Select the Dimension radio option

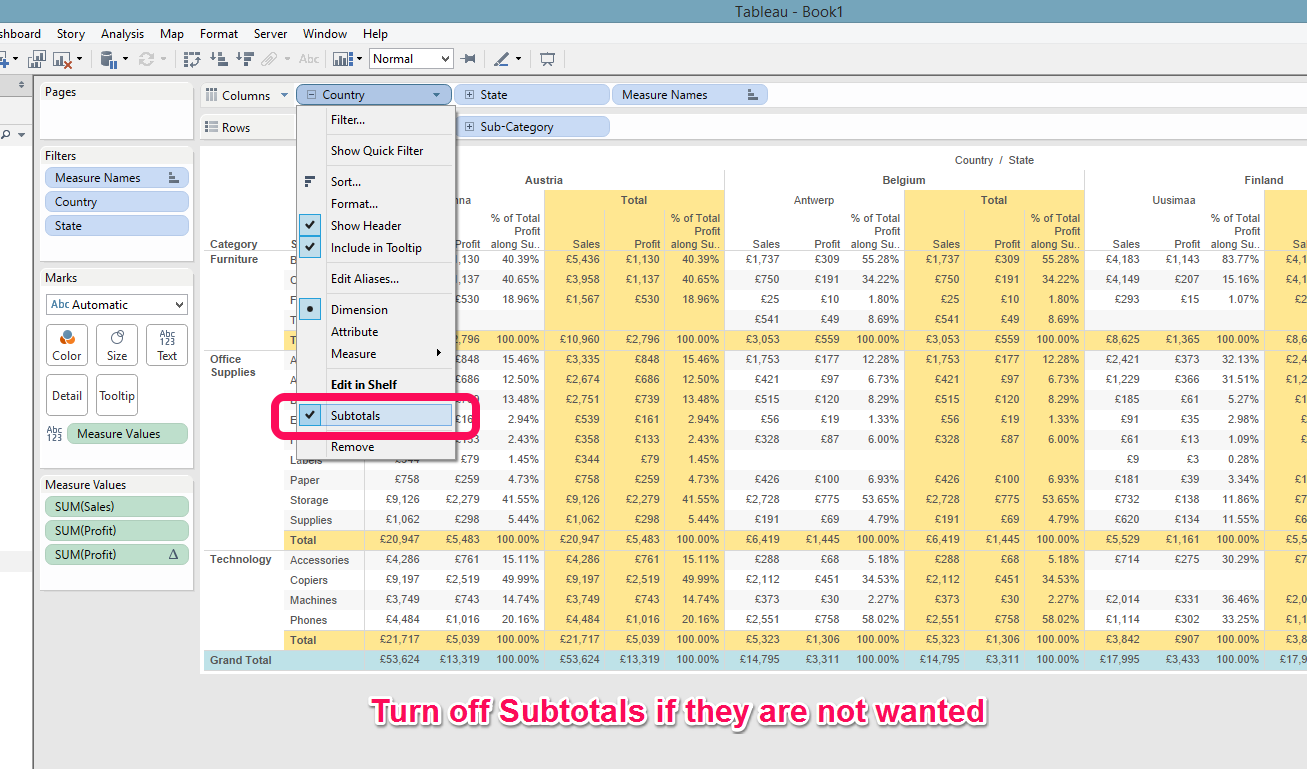point(376,310)
